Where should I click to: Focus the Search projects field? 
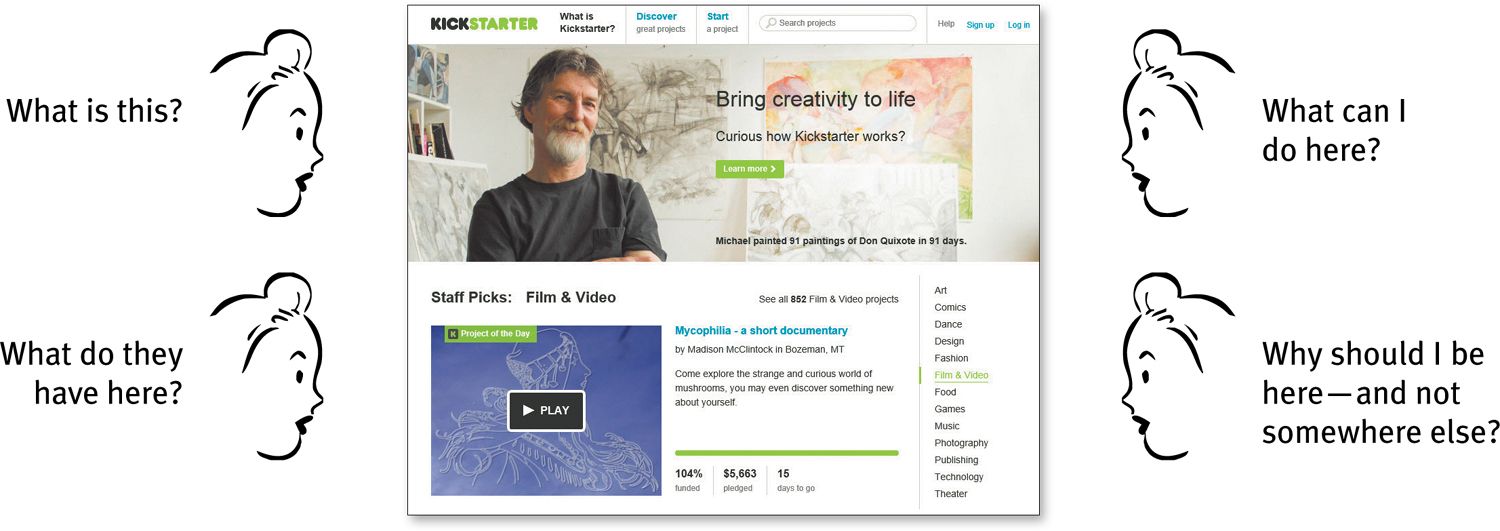point(837,23)
